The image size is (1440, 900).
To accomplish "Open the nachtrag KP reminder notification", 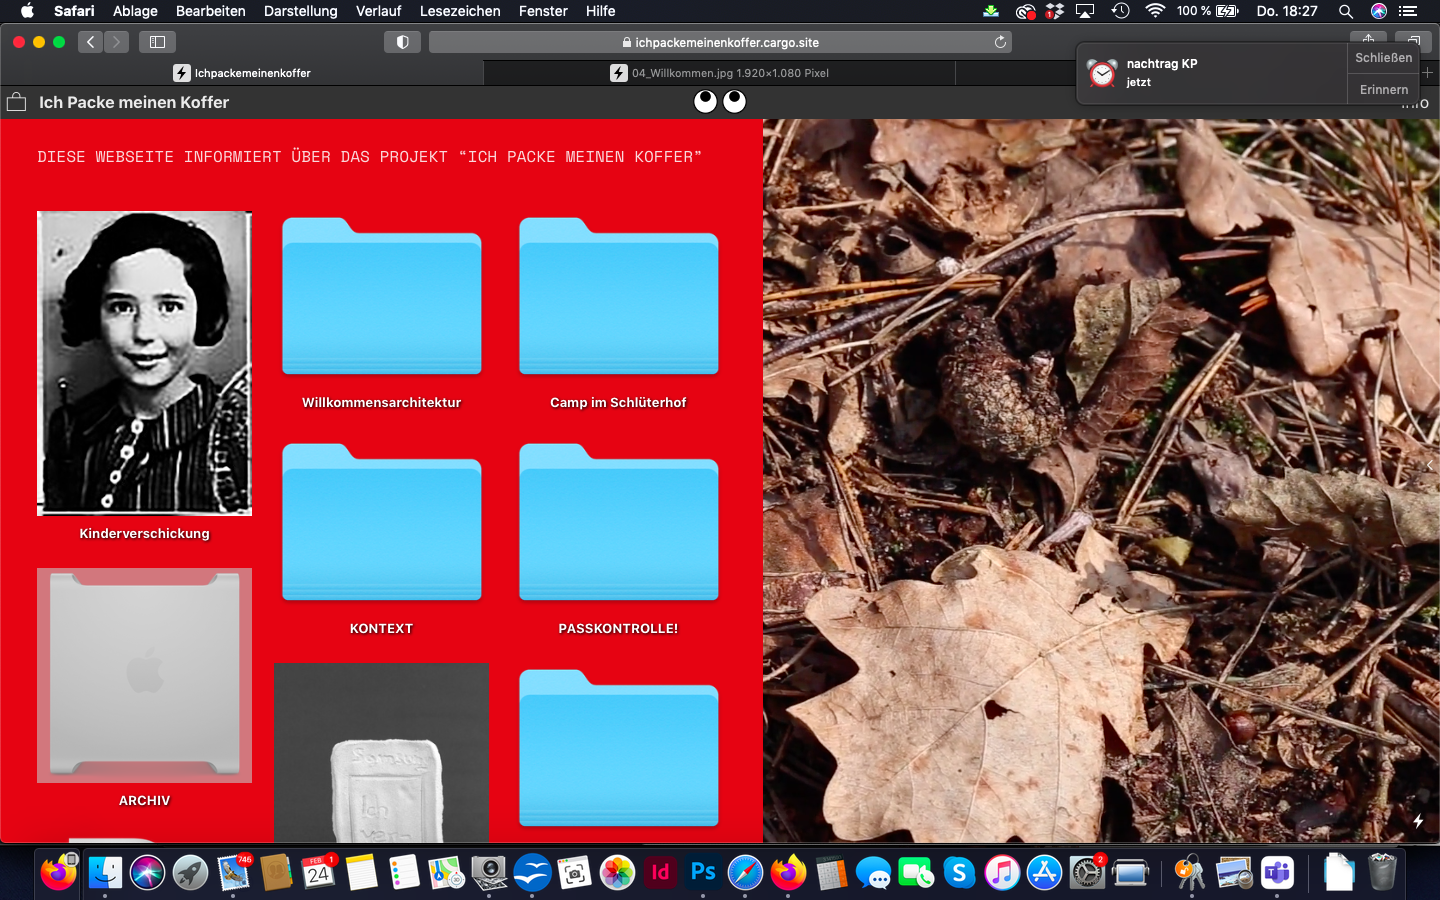I will 1212,73.
